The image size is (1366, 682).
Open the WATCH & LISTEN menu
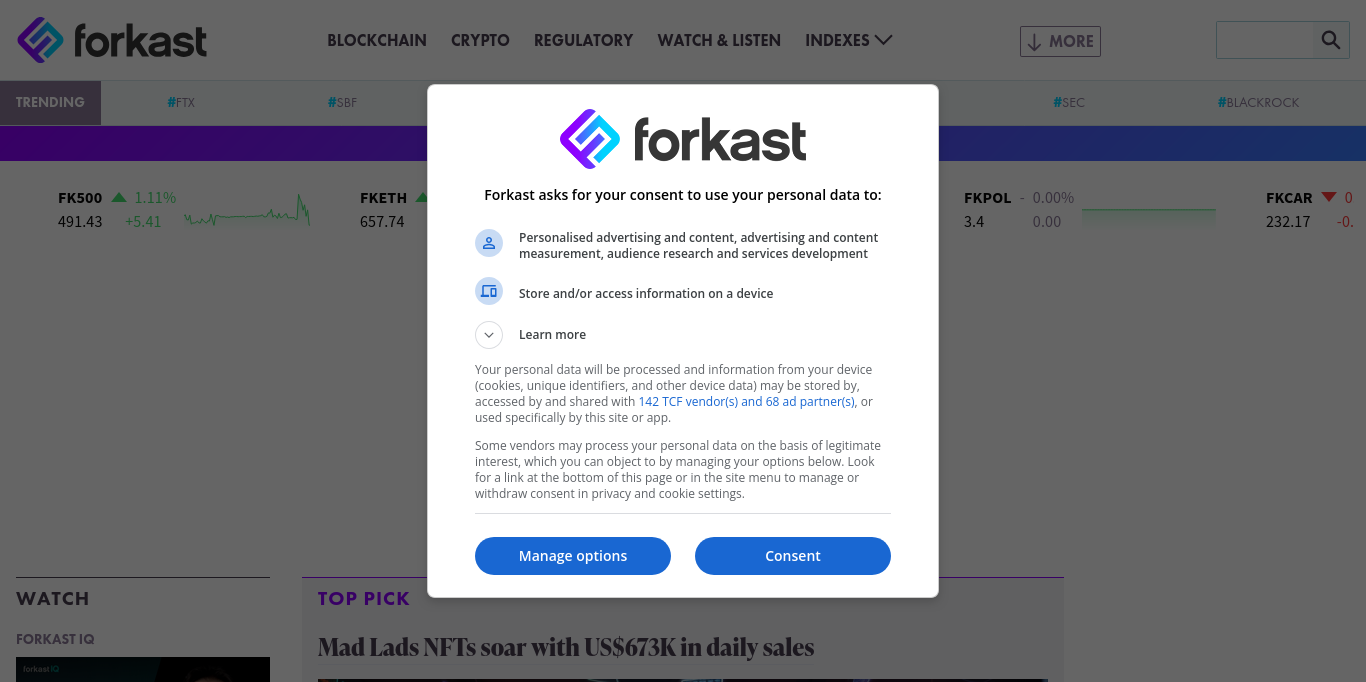tap(719, 40)
